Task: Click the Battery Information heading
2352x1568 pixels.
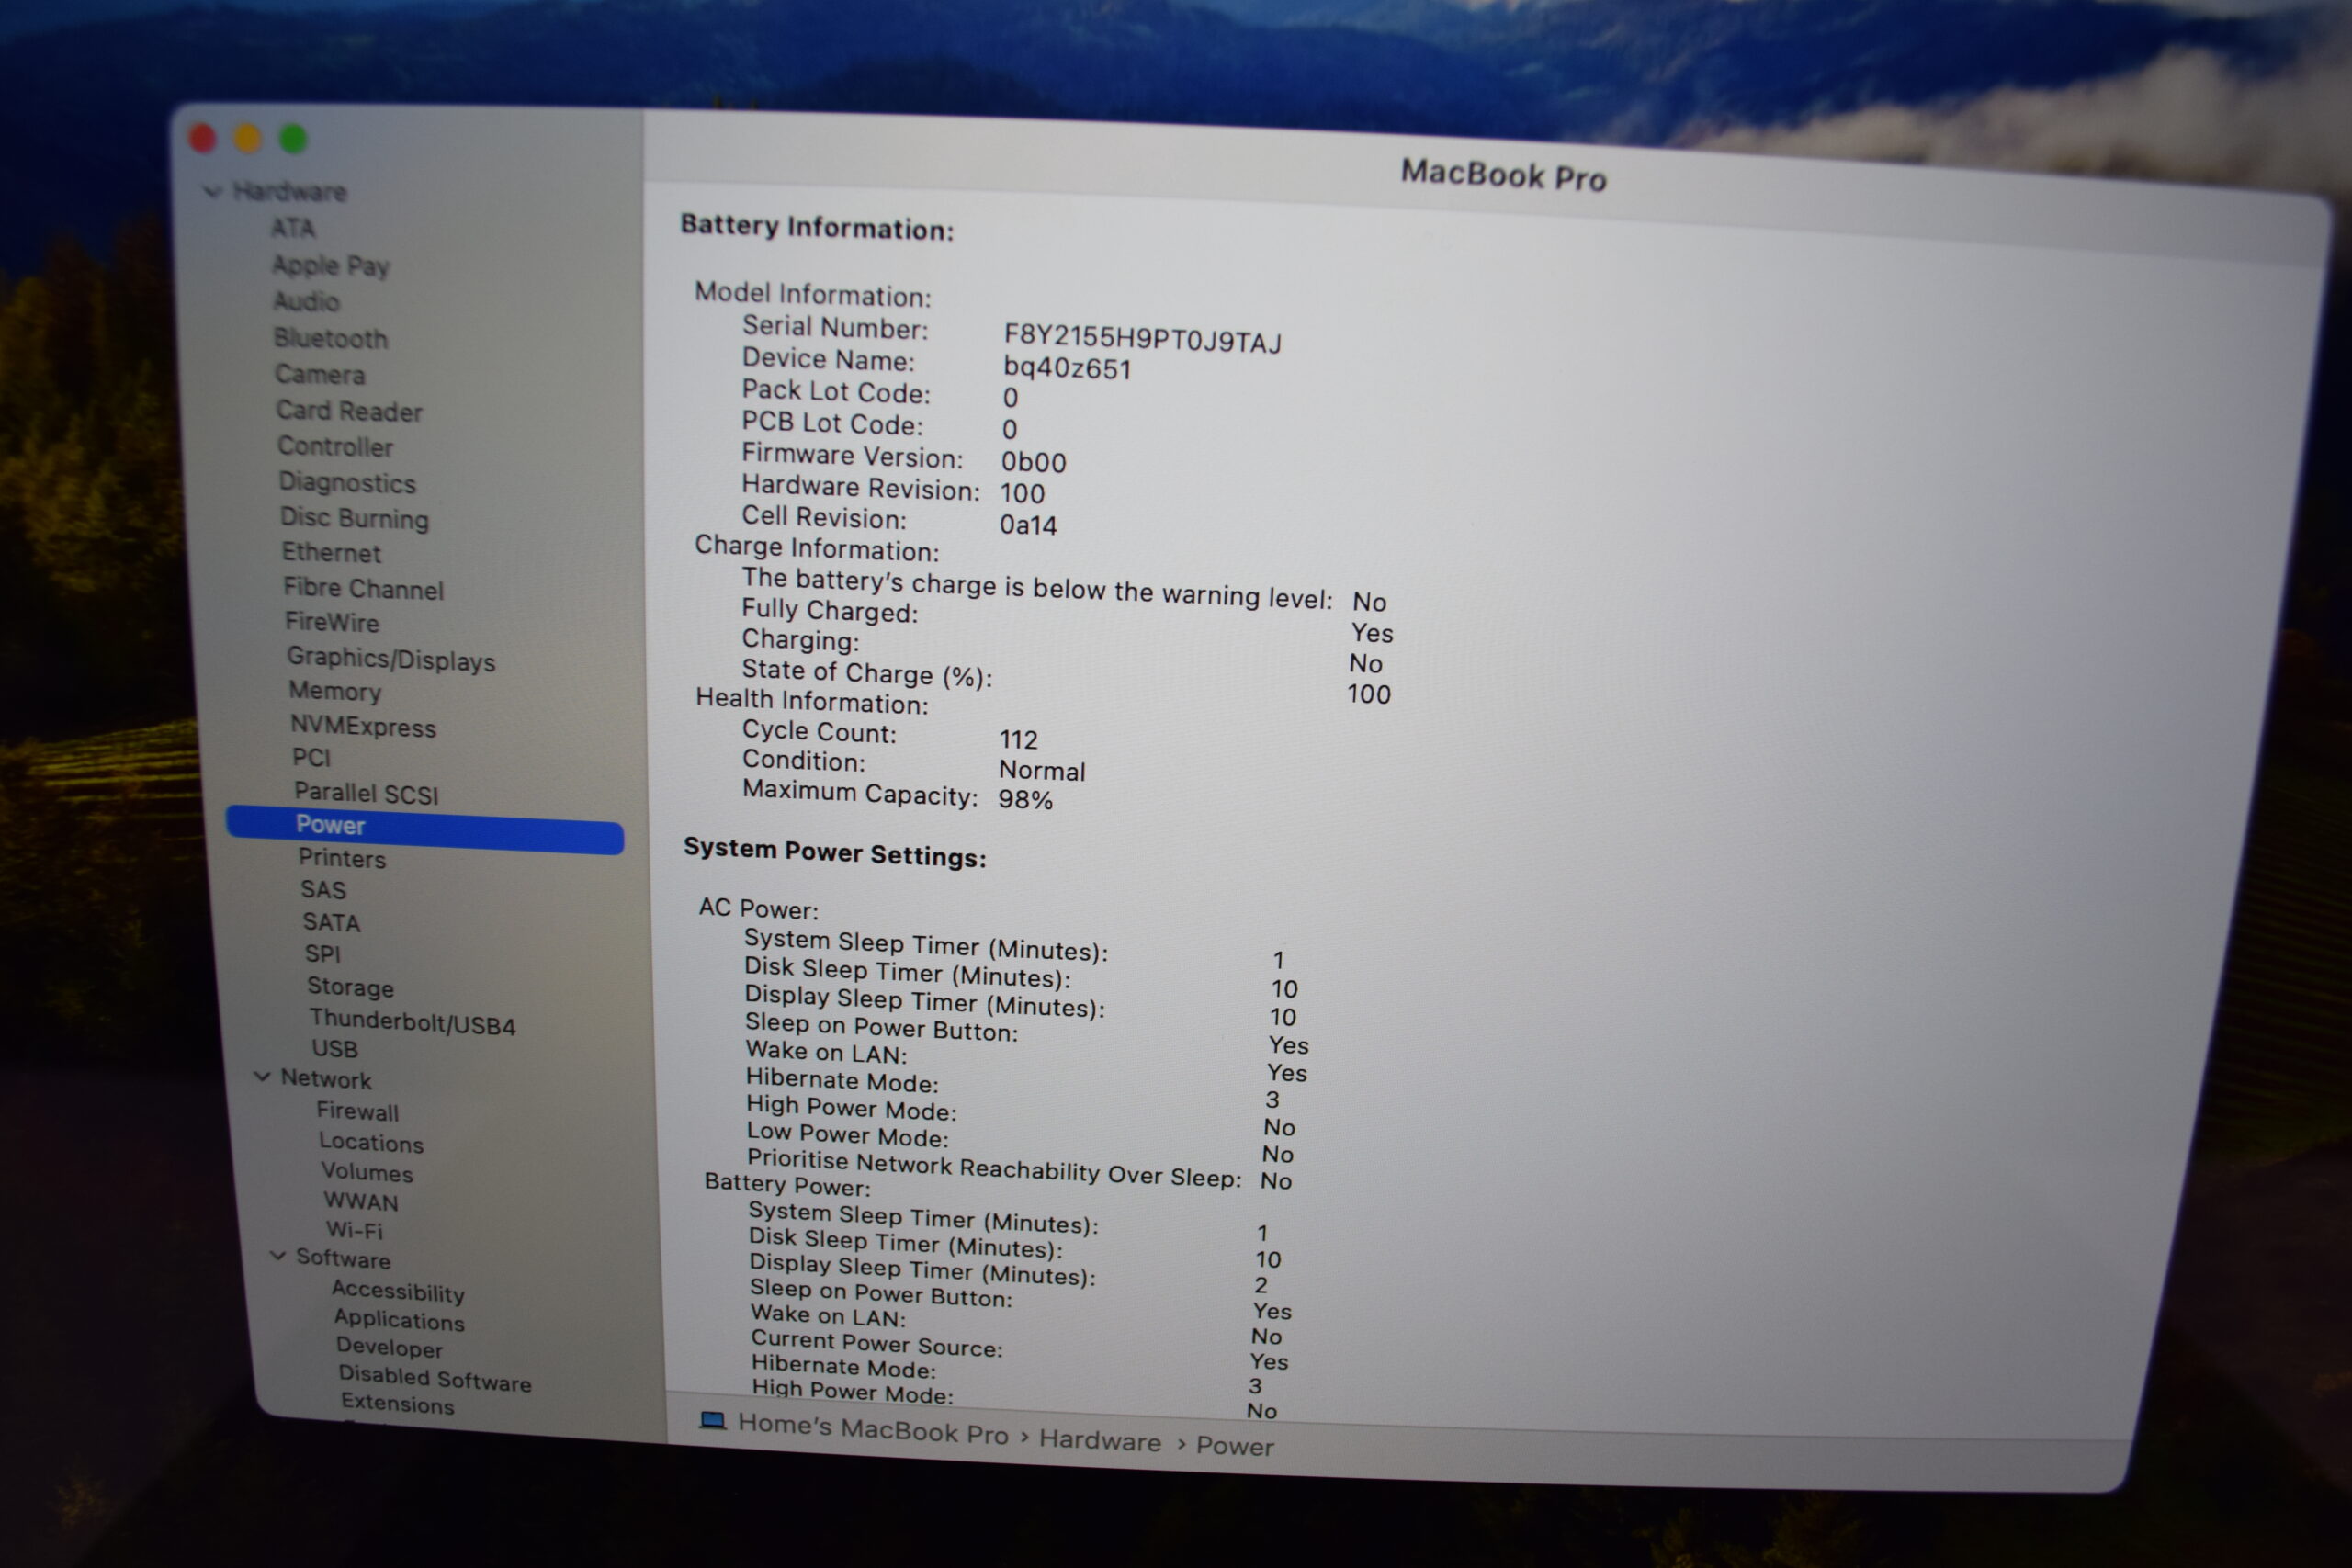Action: click(816, 227)
